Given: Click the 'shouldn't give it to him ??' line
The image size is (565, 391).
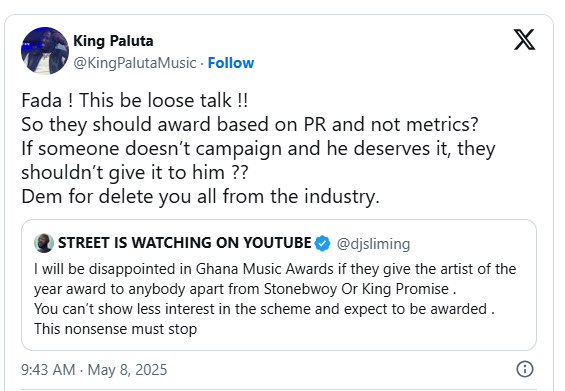Looking at the screenshot, I should [x=135, y=173].
